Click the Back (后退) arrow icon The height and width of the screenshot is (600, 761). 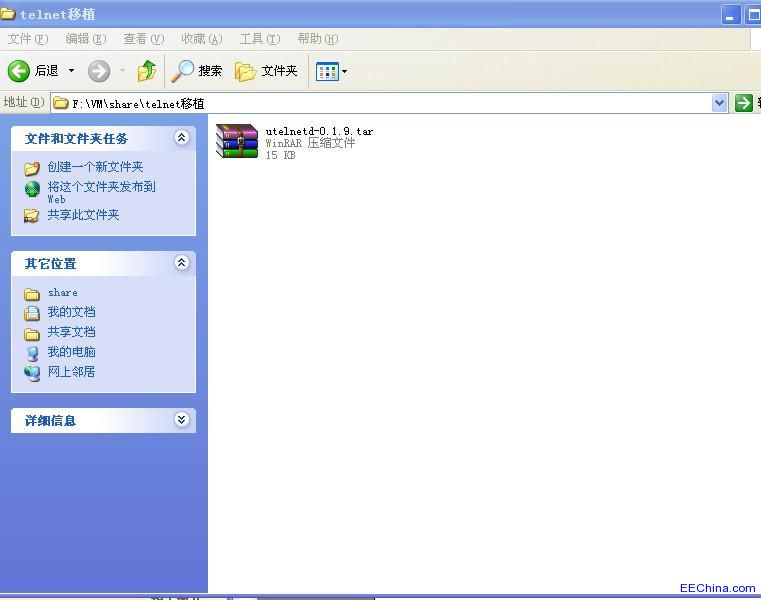[x=19, y=71]
